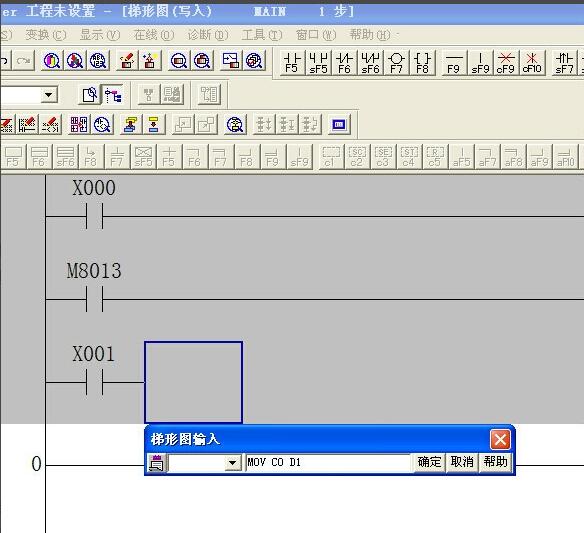This screenshot has width=584, height=533.
Task: Insert output coil F7
Action: coord(396,63)
